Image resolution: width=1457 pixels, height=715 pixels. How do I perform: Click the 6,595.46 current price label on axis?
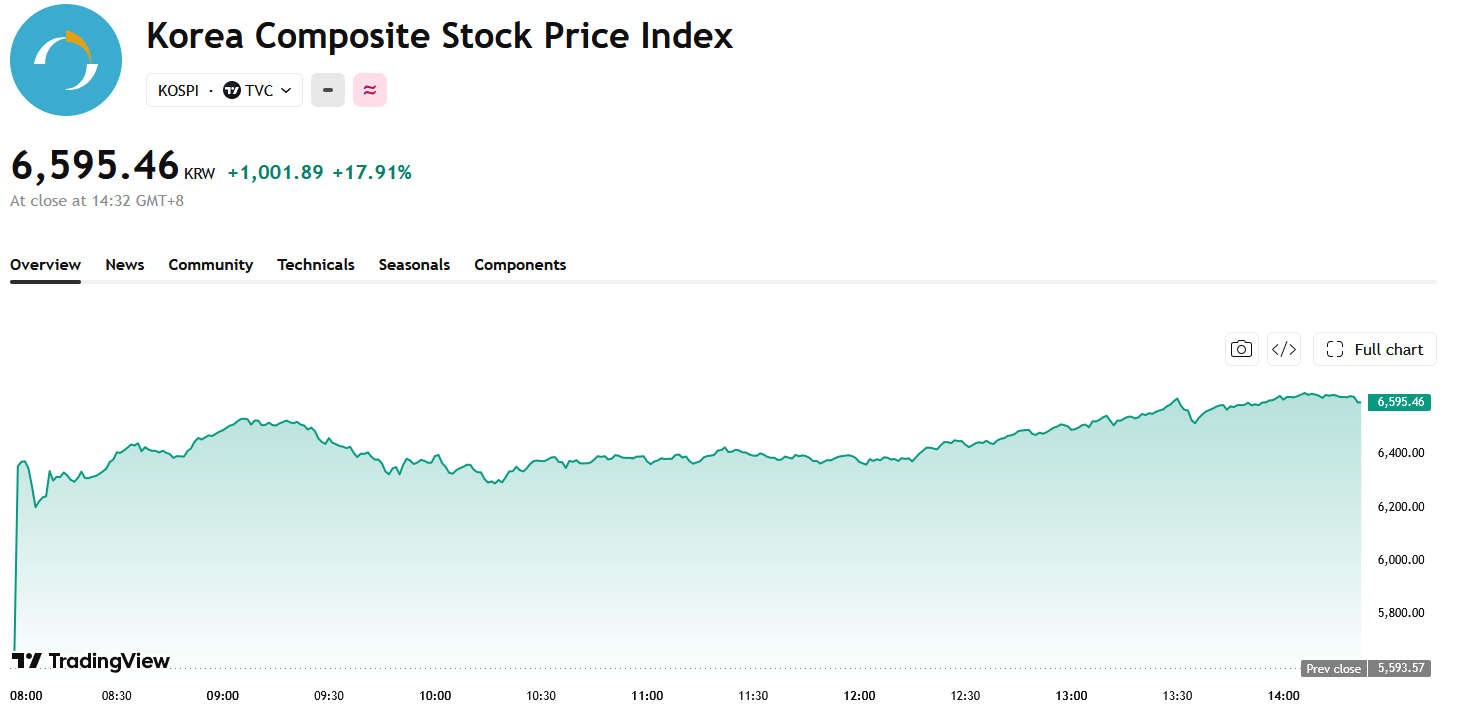(x=1399, y=402)
